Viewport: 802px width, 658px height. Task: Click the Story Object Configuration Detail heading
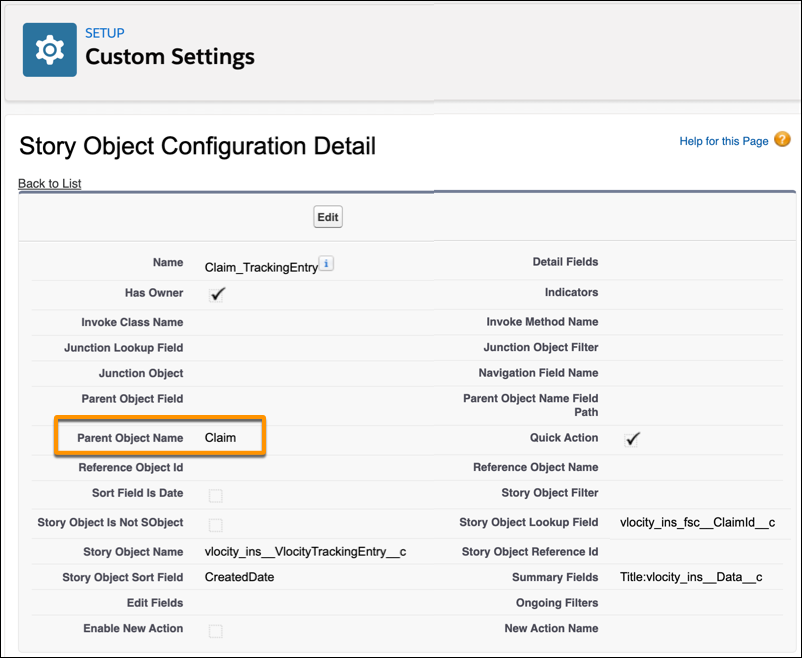pyautogui.click(x=197, y=146)
